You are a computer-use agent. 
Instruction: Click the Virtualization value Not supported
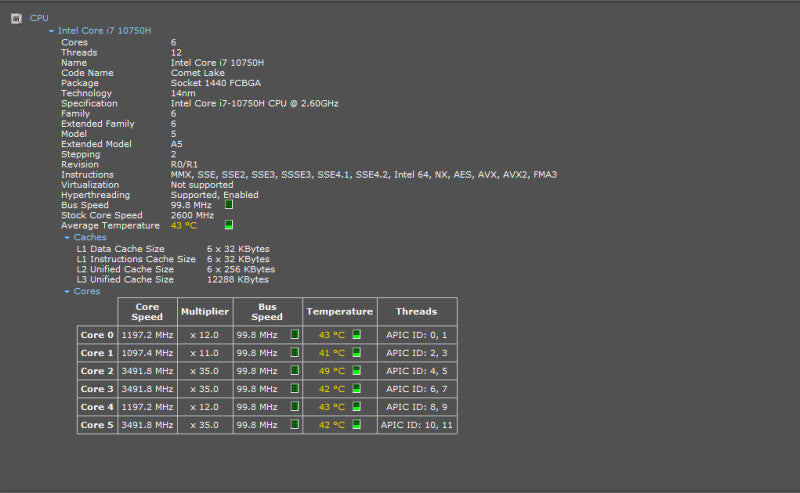pos(202,185)
